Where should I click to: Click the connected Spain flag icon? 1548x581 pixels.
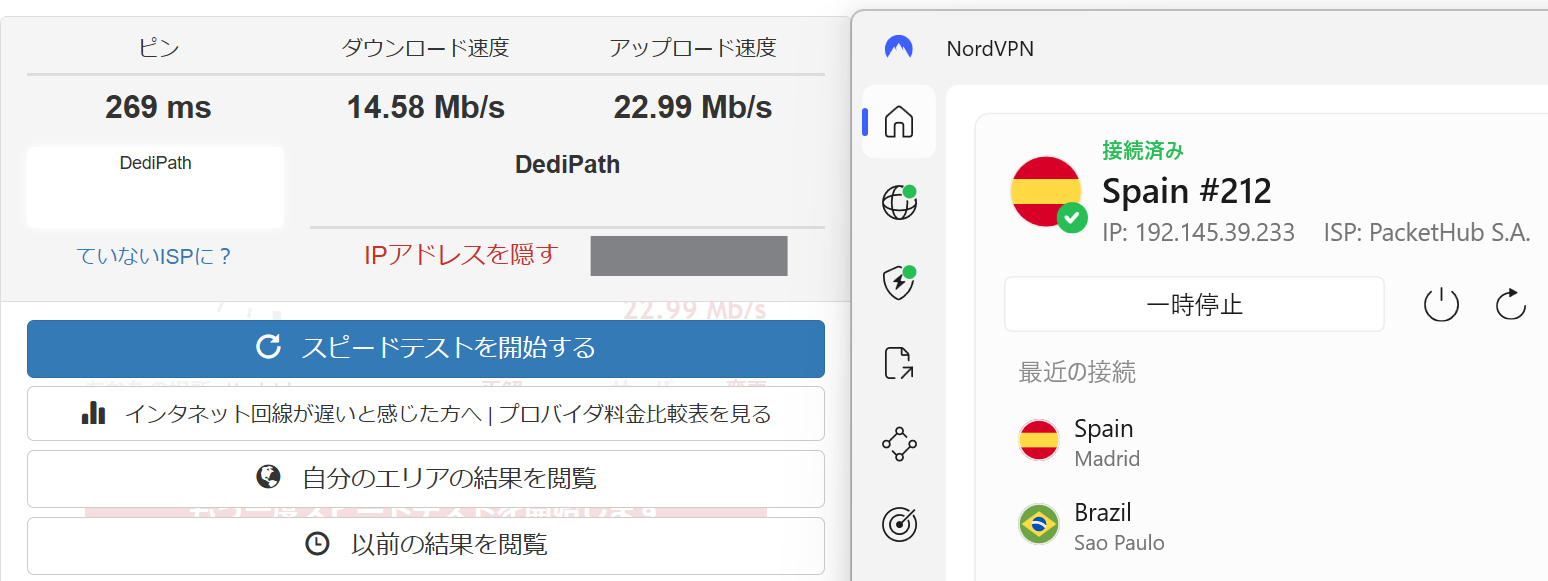tap(1046, 192)
